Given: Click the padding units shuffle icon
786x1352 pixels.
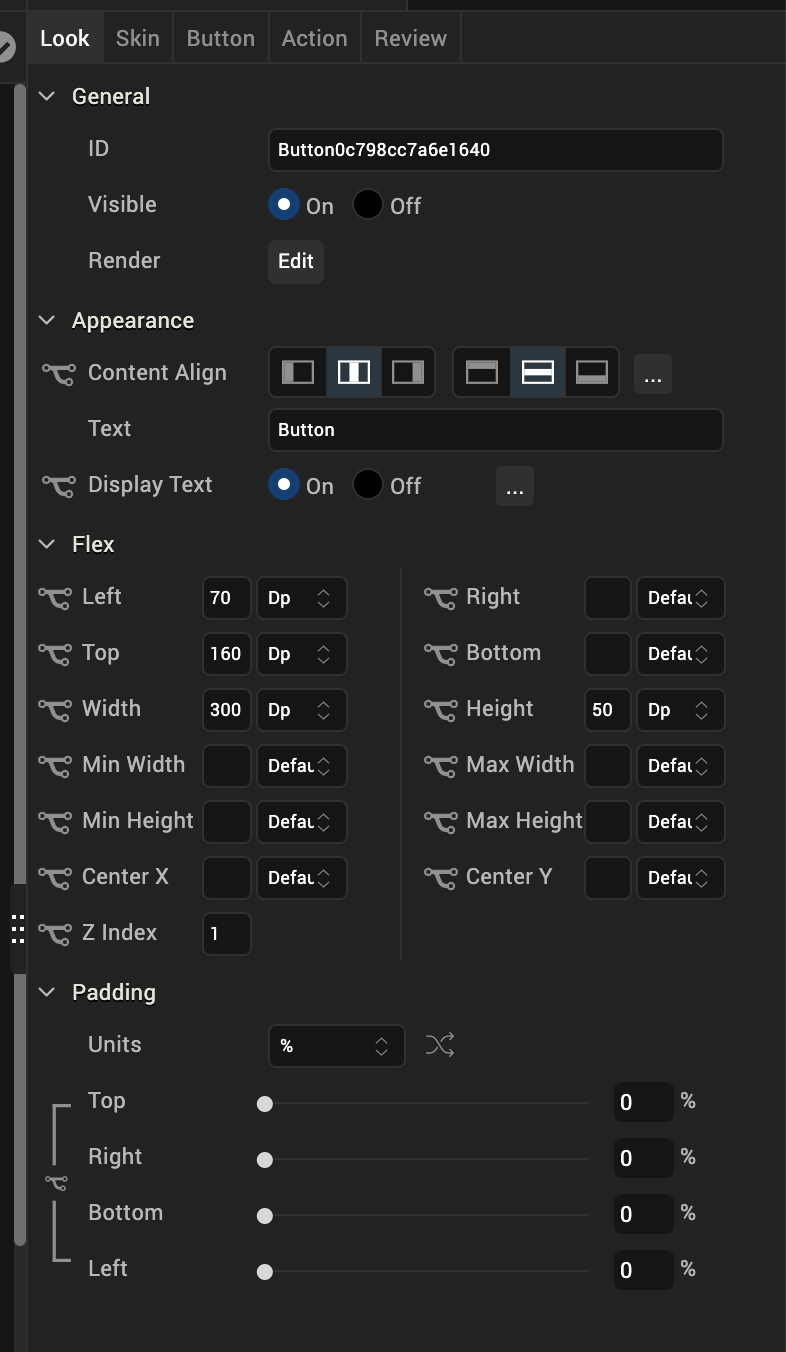Looking at the screenshot, I should [x=440, y=1046].
